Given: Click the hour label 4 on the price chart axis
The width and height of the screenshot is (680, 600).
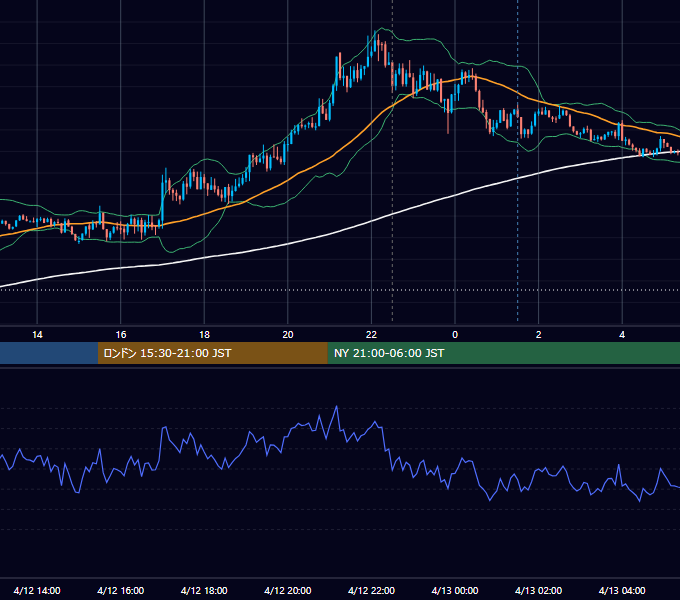Looking at the screenshot, I should tap(622, 335).
